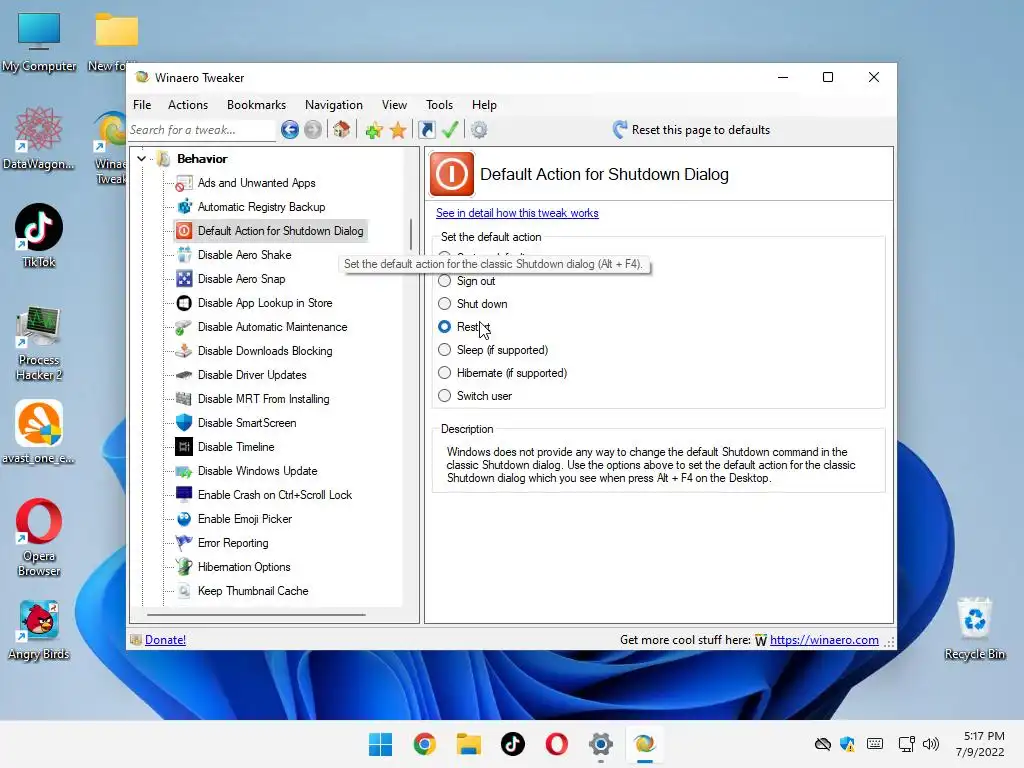The width and height of the screenshot is (1024, 768).
Task: Select Switch user radio button
Action: [x=445, y=396]
